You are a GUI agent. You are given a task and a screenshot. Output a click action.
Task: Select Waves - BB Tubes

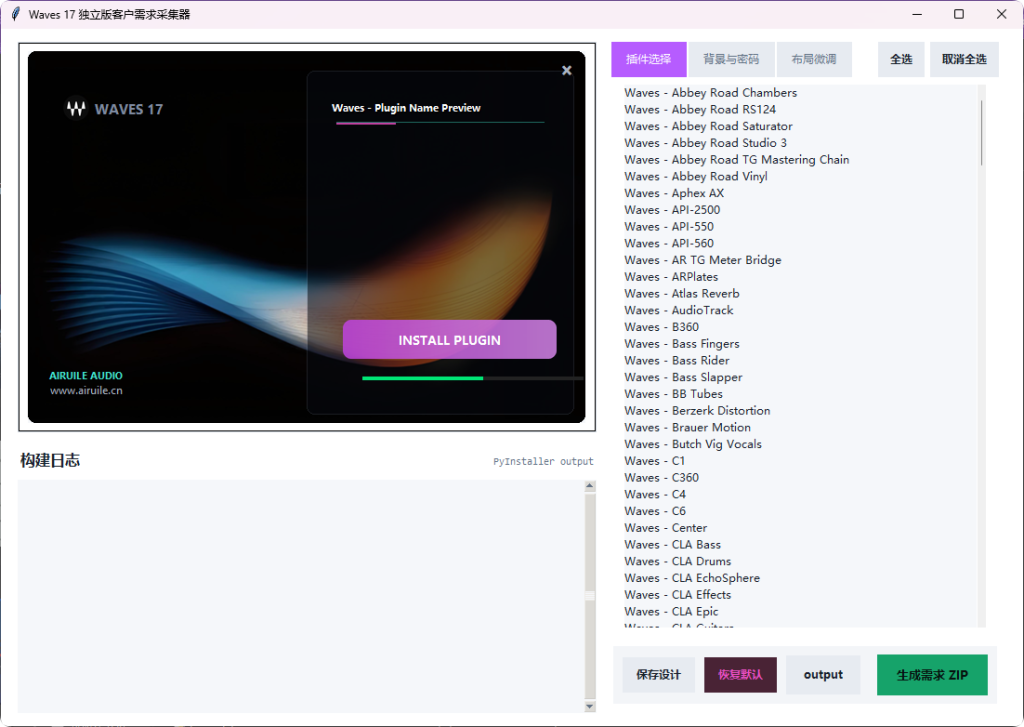point(673,394)
